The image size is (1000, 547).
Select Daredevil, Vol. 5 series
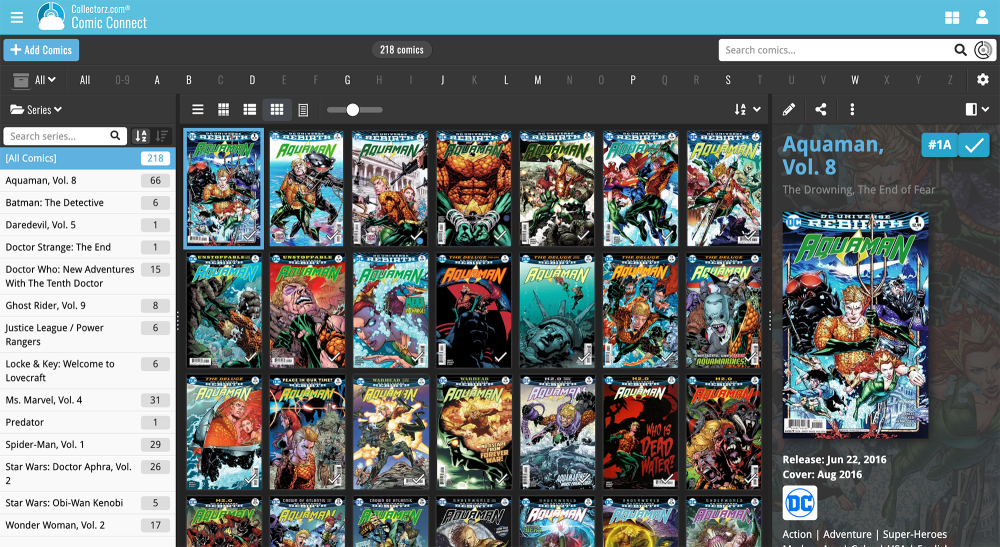coord(87,225)
